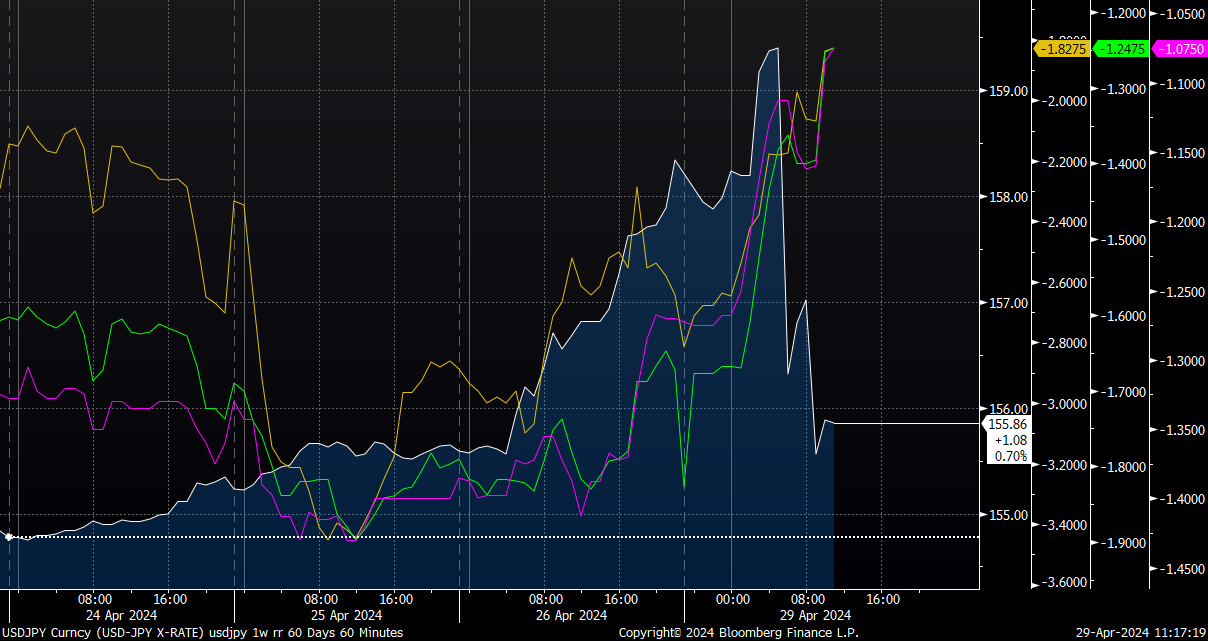The width and height of the screenshot is (1208, 641).
Task: Click the -2.4000 axis value
Action: 1063,222
